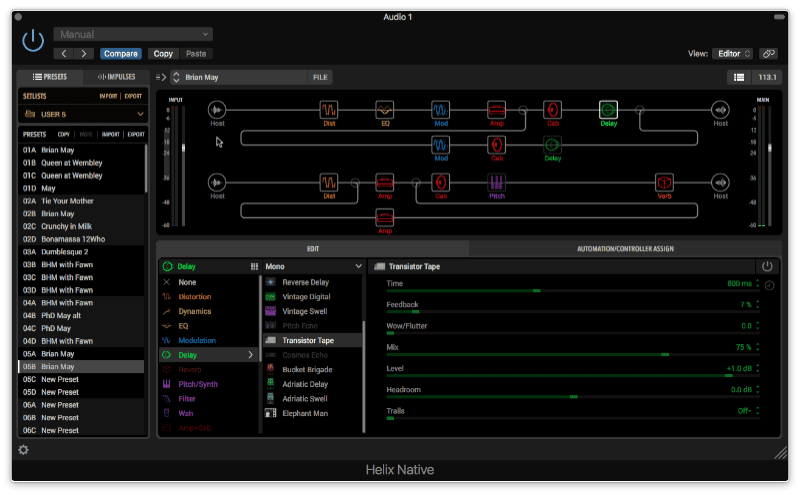Open the View Editor dropdown
The width and height of the screenshot is (800, 495).
pyautogui.click(x=732, y=54)
